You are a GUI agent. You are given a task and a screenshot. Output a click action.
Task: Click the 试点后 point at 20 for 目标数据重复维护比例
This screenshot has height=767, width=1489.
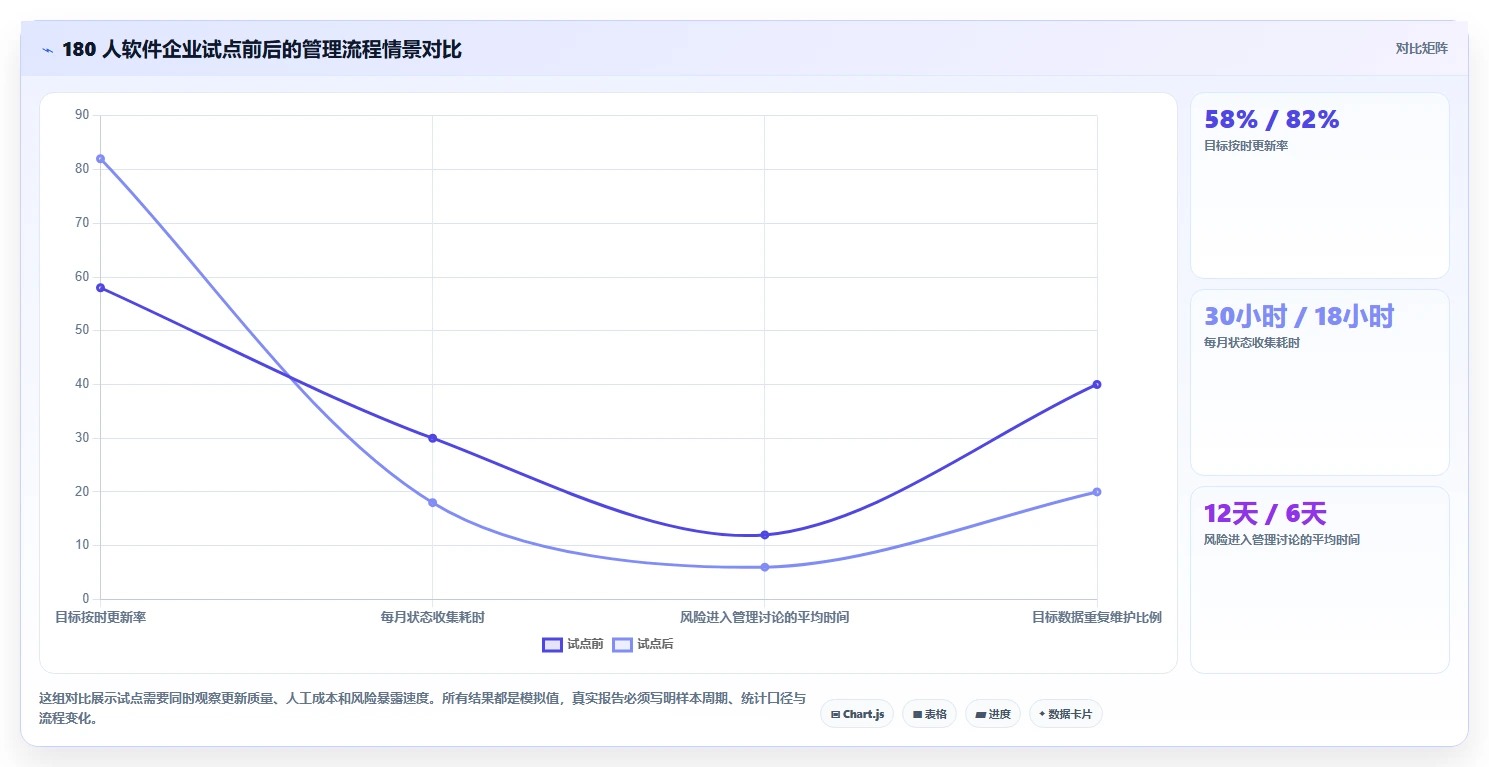(1097, 492)
